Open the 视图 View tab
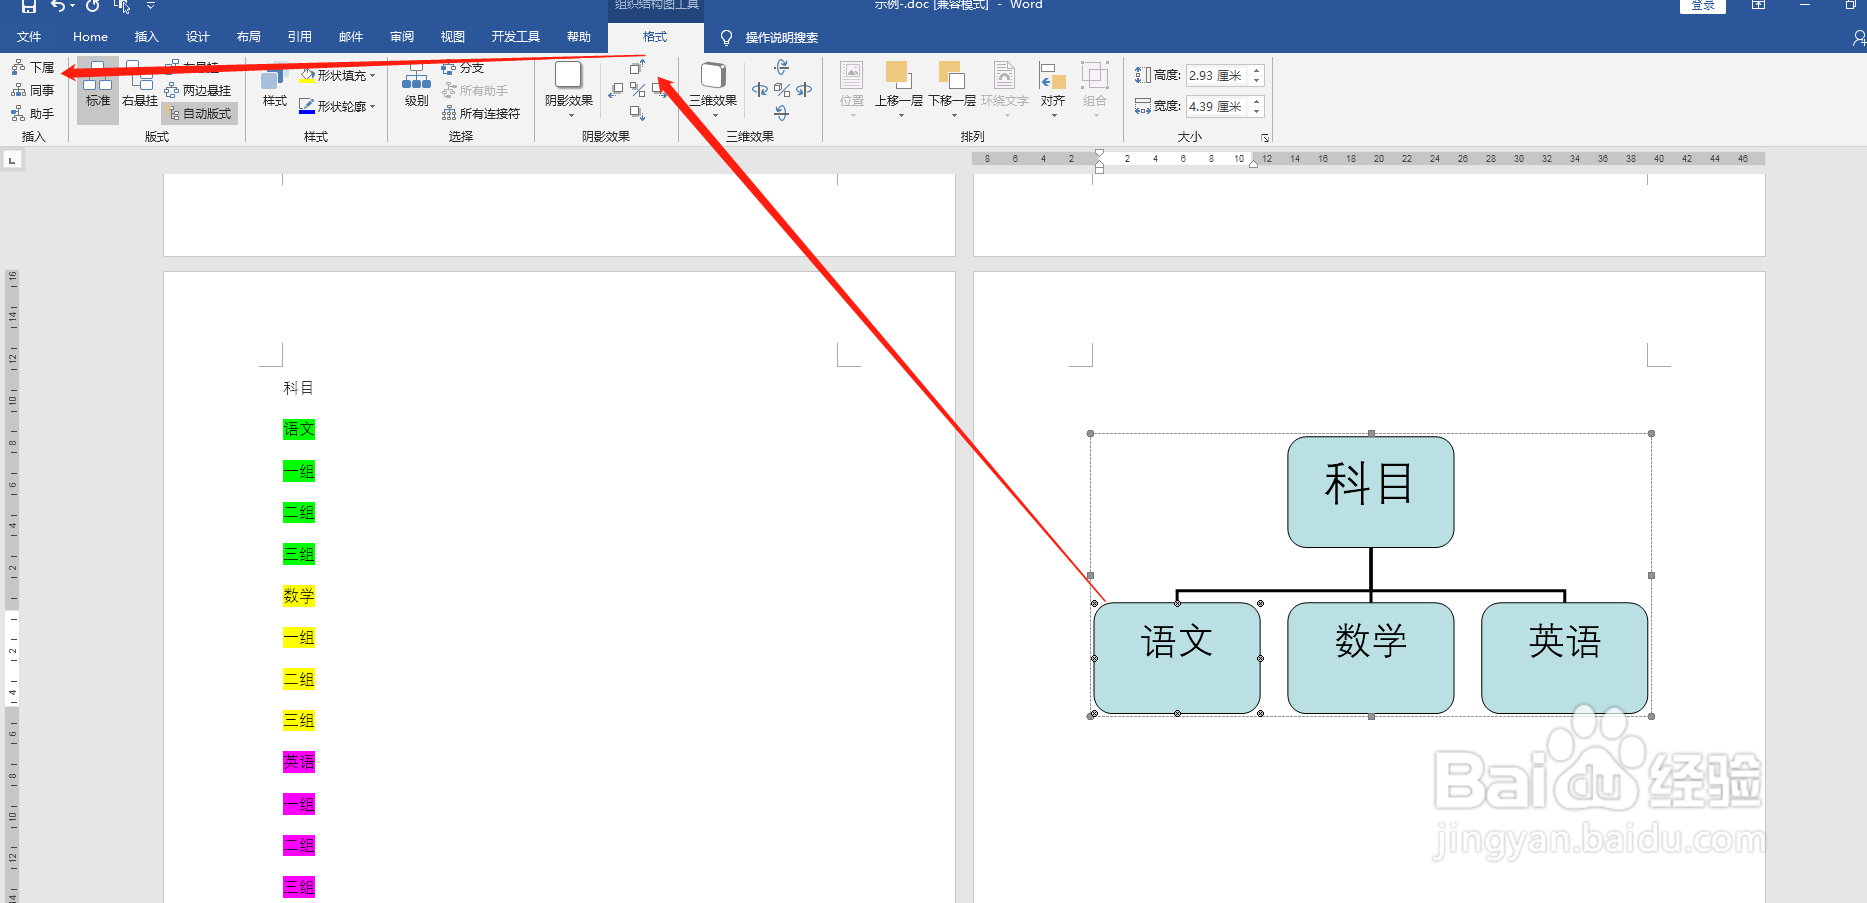This screenshot has height=903, width=1867. click(x=452, y=37)
